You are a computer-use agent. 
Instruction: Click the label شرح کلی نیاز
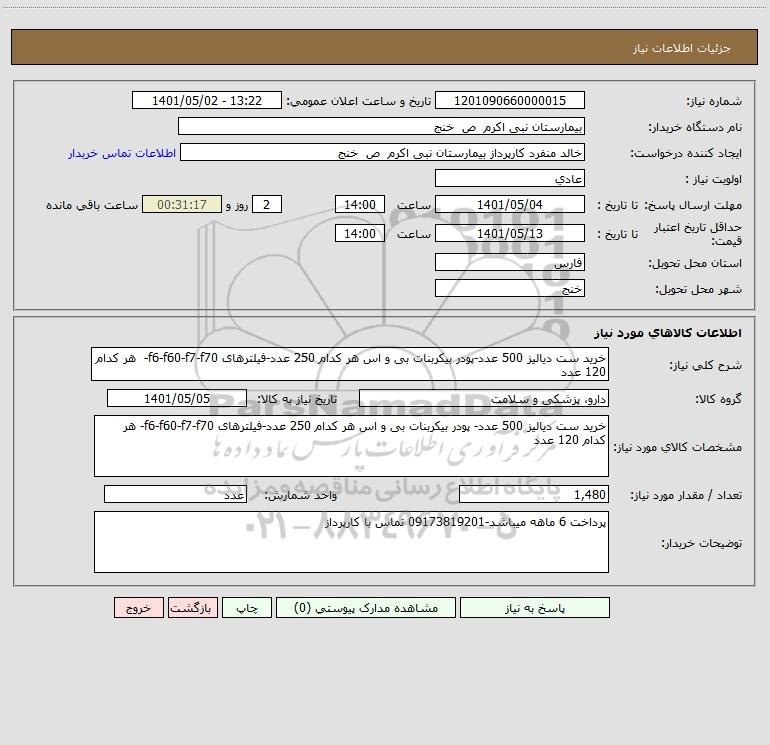click(x=706, y=365)
